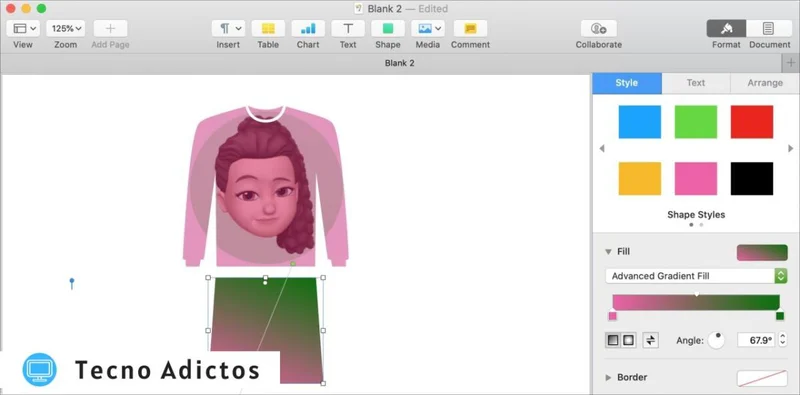Image resolution: width=800 pixels, height=395 pixels.
Task: Apply the blue shape style
Action: pyautogui.click(x=640, y=122)
